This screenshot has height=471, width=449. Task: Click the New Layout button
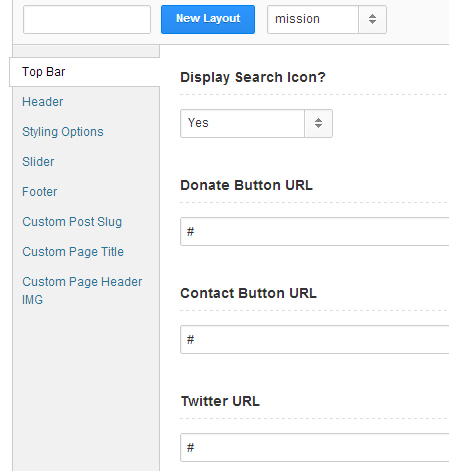pos(208,19)
